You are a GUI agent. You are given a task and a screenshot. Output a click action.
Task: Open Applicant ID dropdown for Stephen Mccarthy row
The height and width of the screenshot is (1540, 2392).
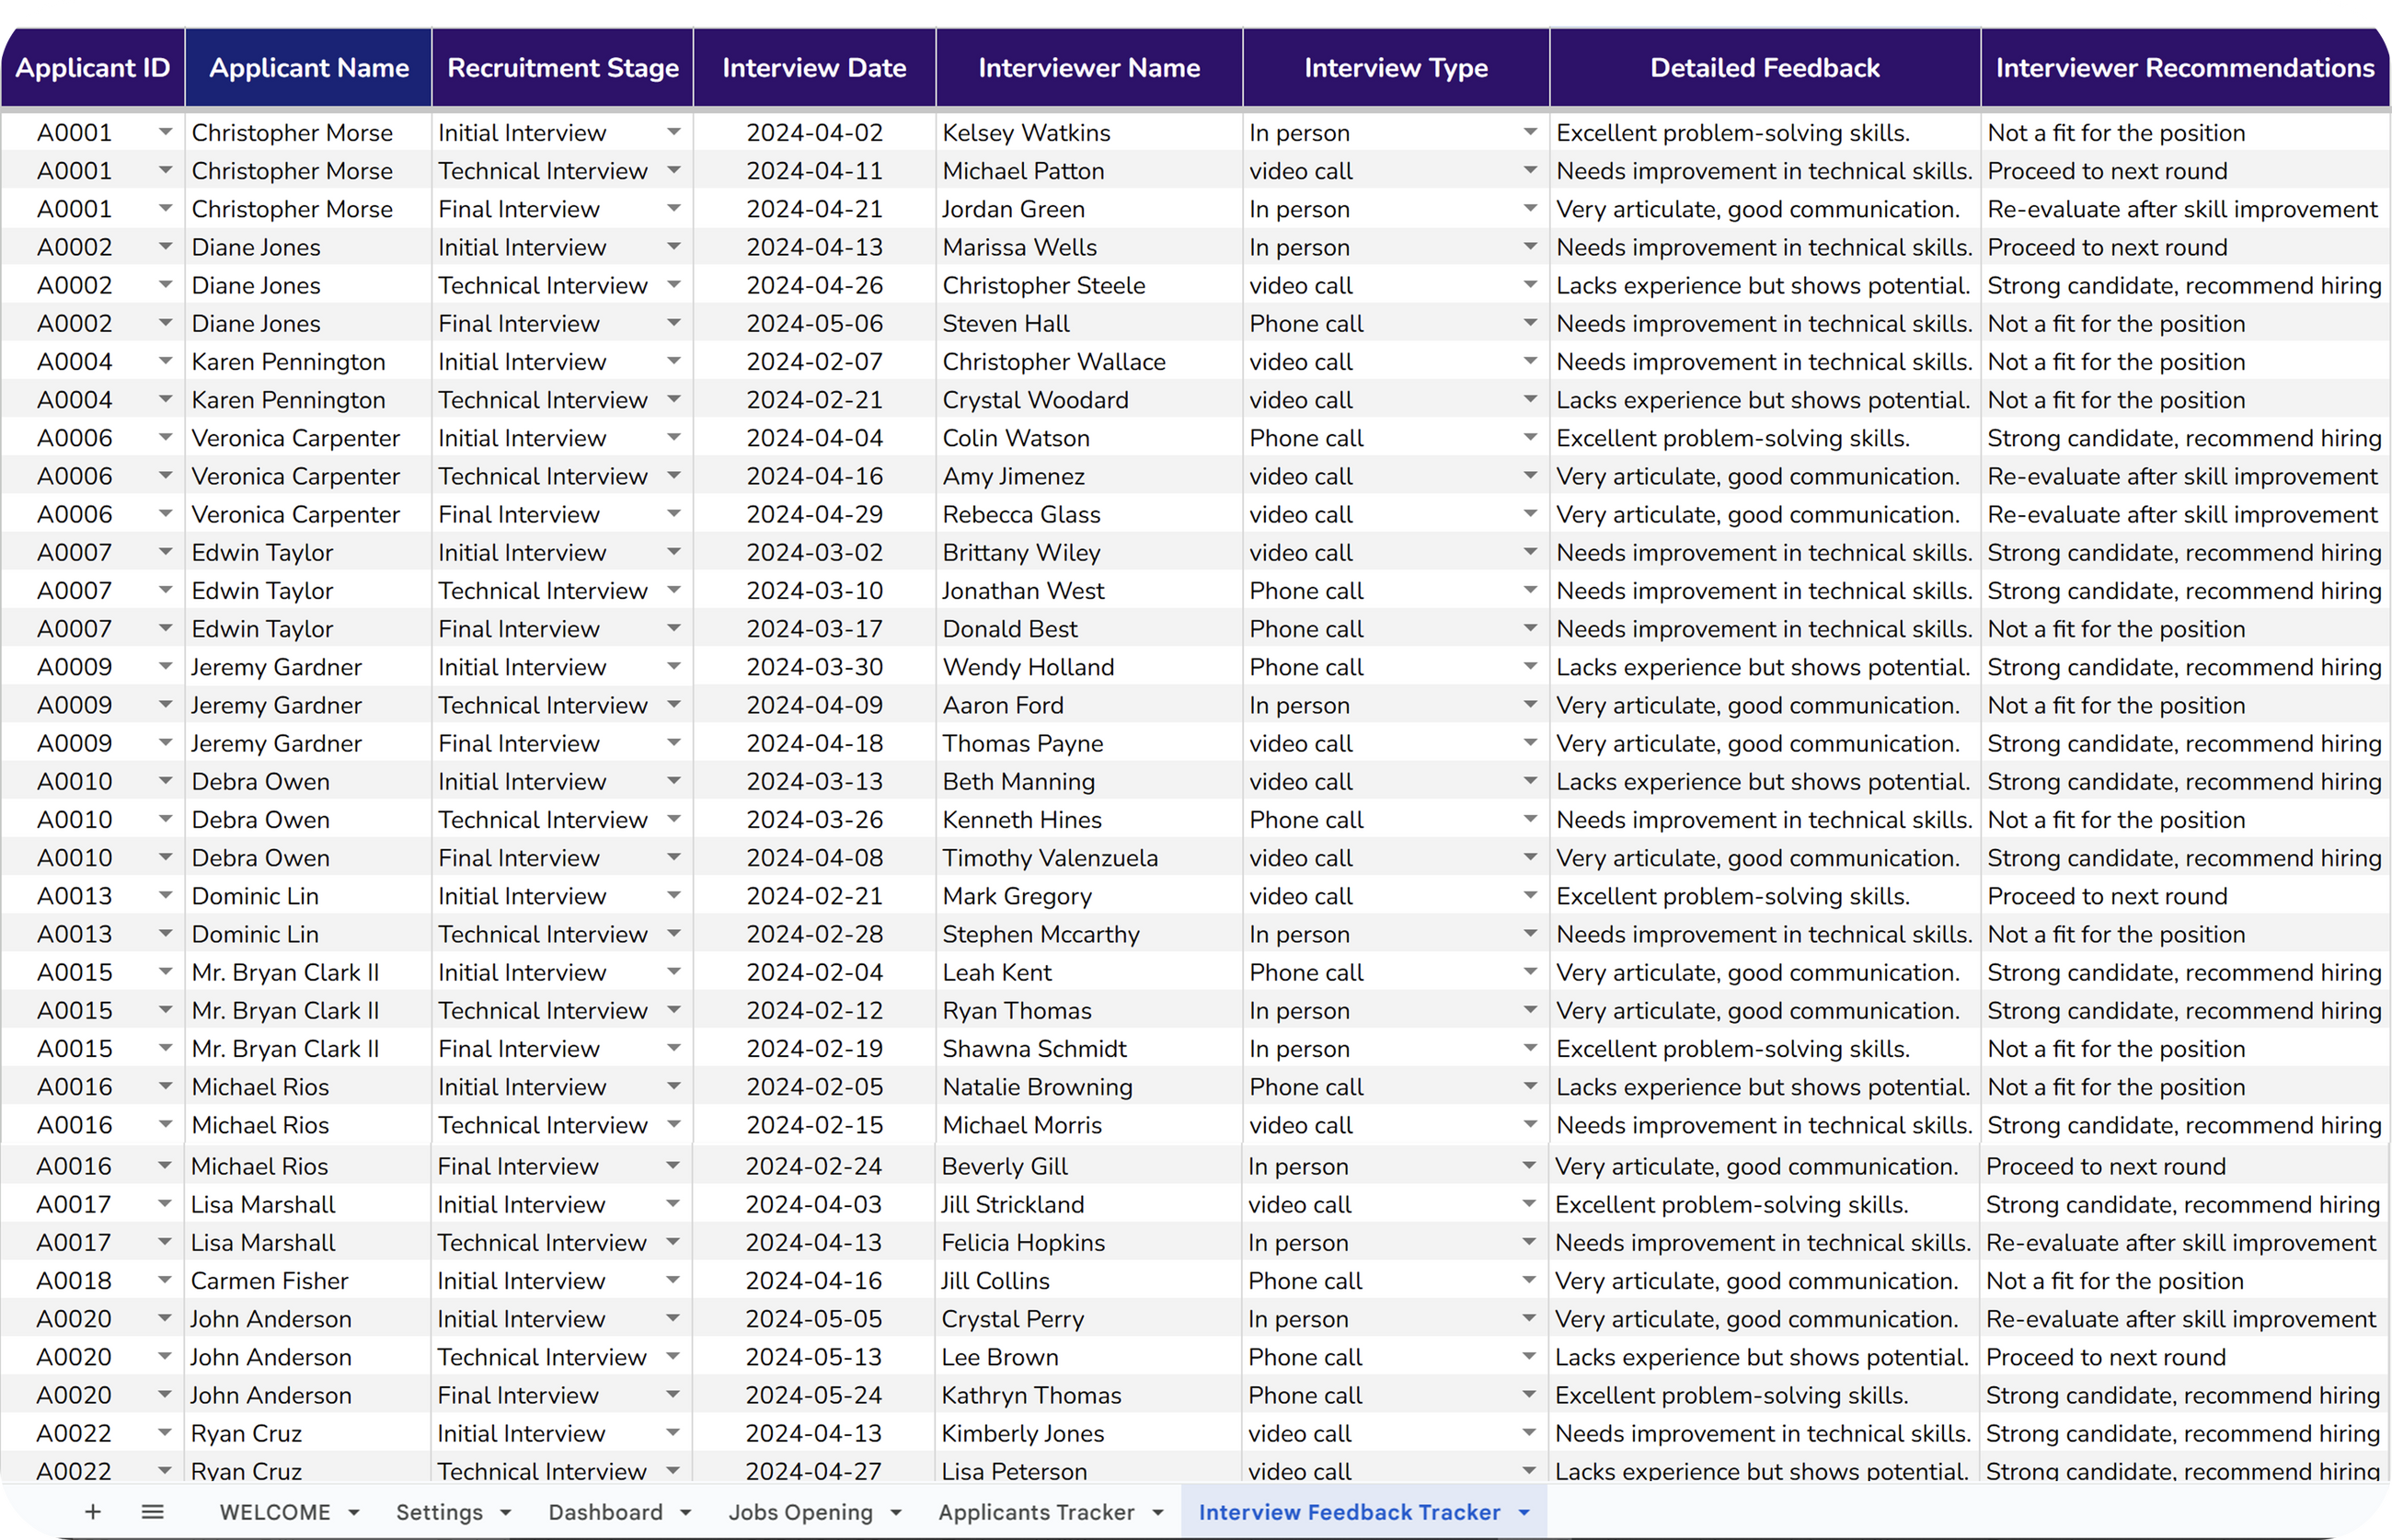tap(165, 933)
